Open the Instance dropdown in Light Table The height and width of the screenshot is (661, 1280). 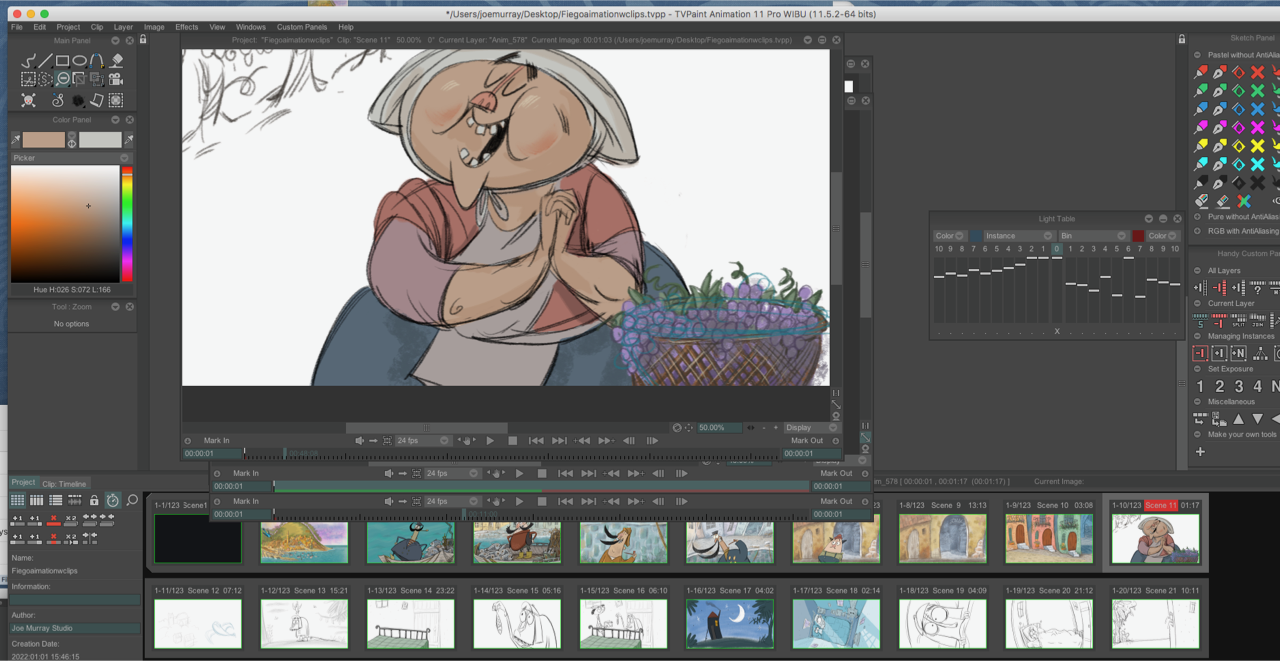(x=1019, y=236)
